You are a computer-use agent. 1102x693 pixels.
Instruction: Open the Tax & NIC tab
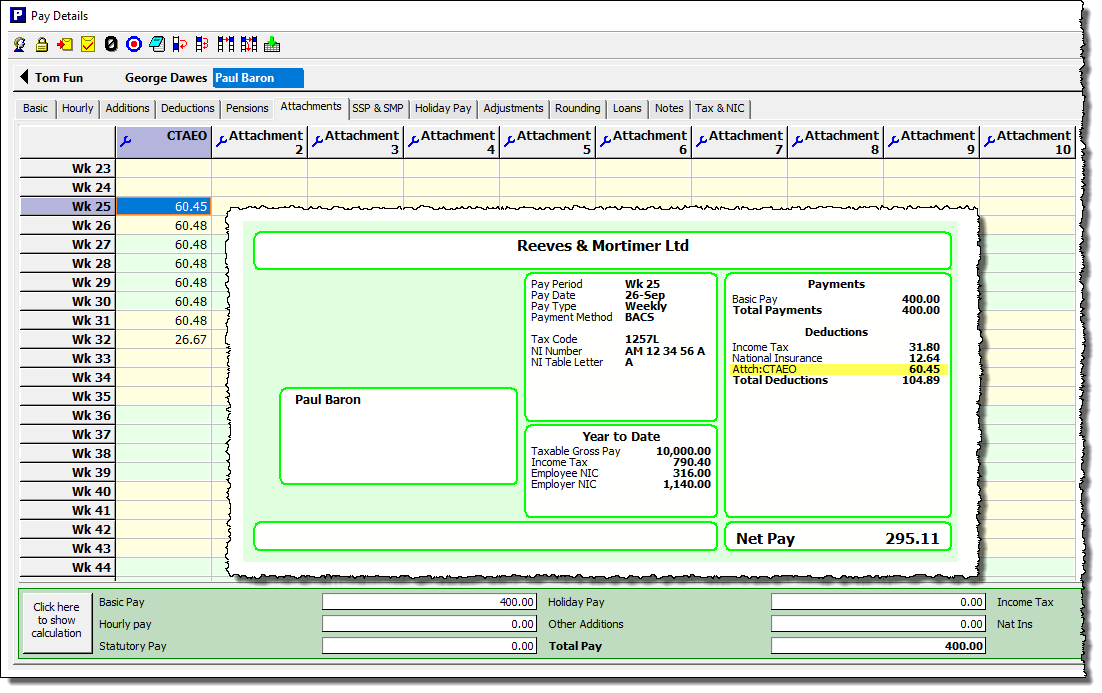click(x=720, y=108)
